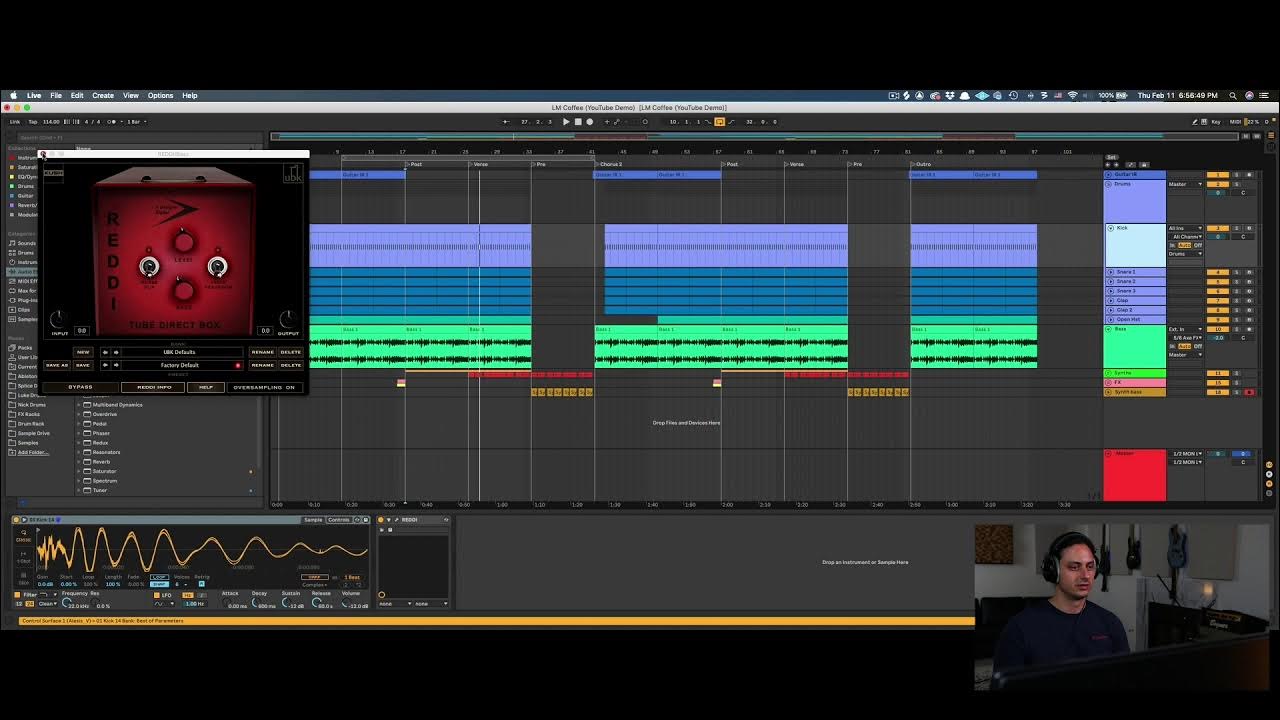The height and width of the screenshot is (720, 1280).
Task: Flip the Ground Lift switch on REDDI
Action: pos(149,267)
